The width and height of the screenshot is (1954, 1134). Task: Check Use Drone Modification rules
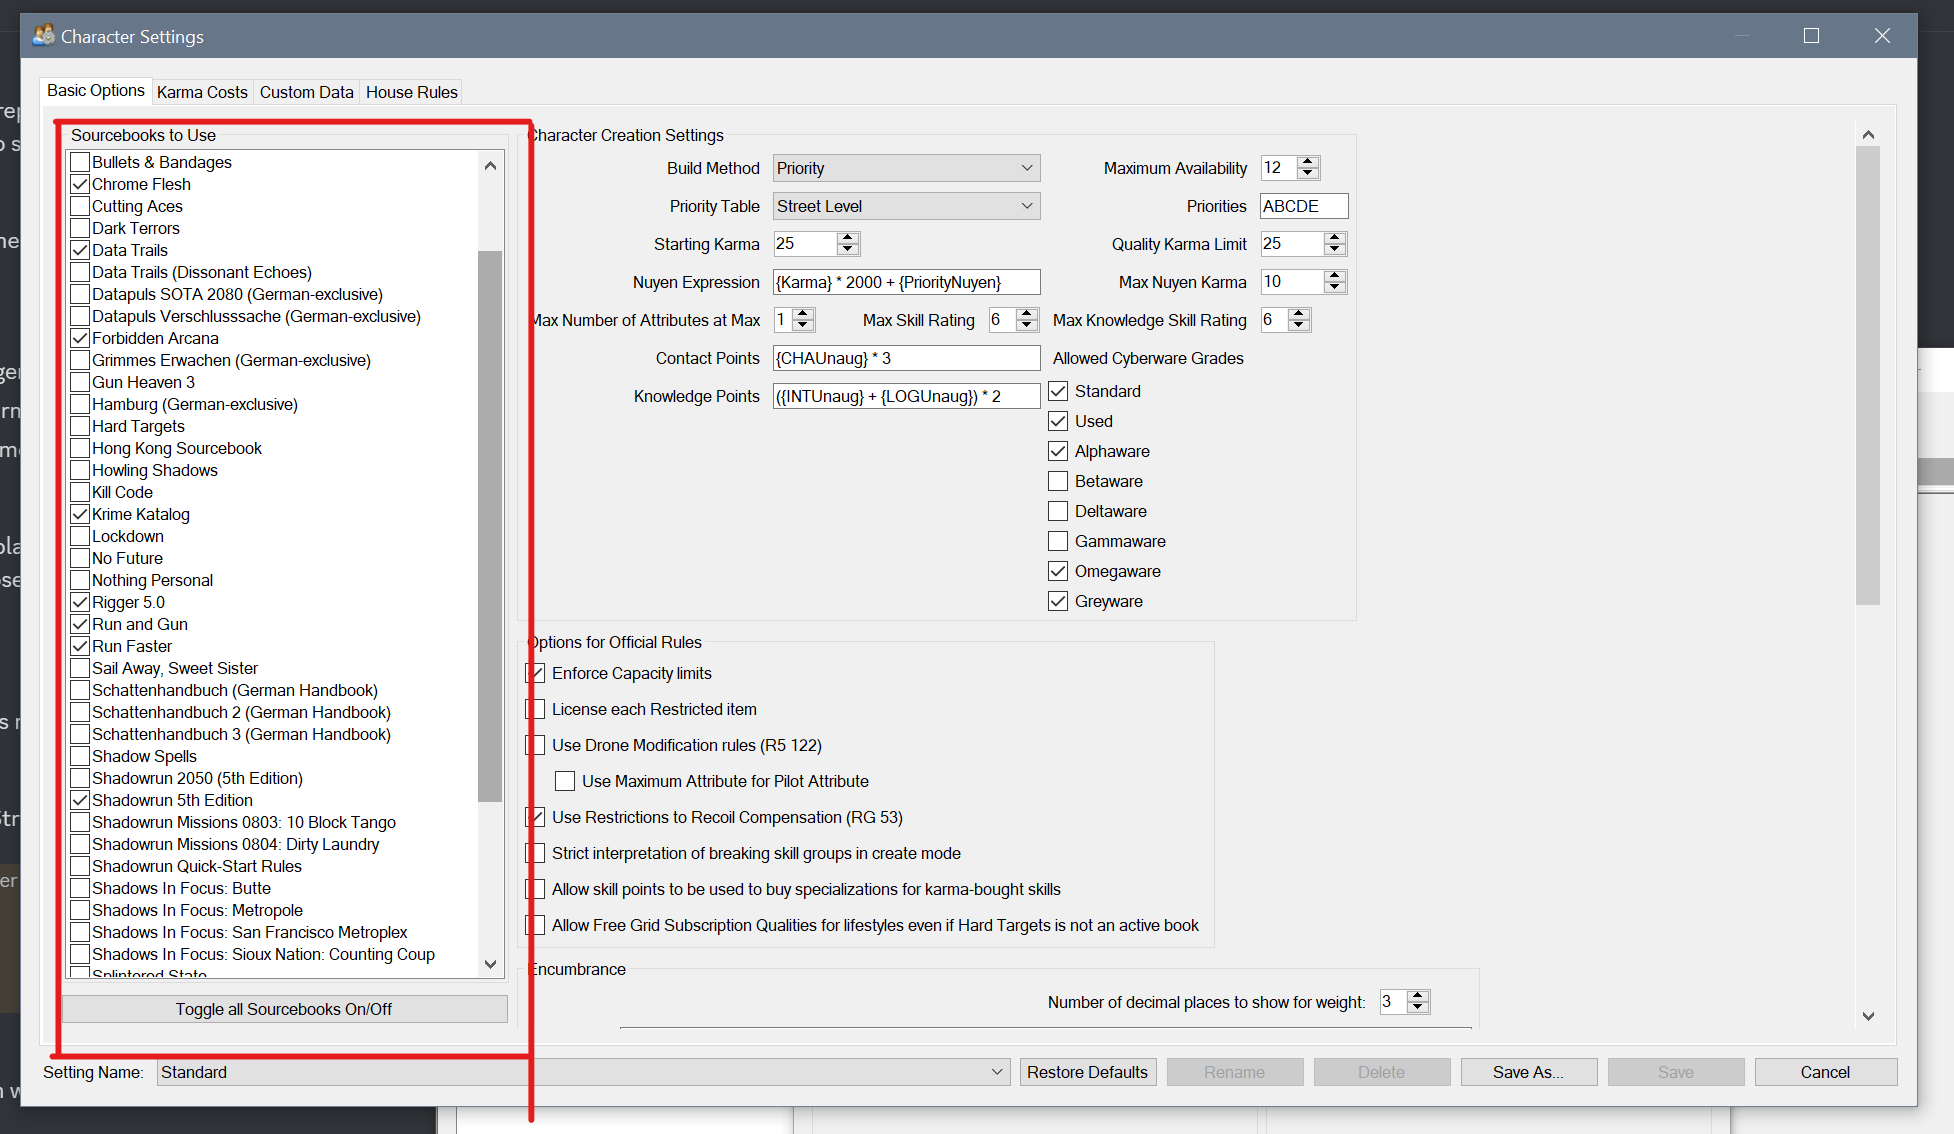(x=536, y=745)
